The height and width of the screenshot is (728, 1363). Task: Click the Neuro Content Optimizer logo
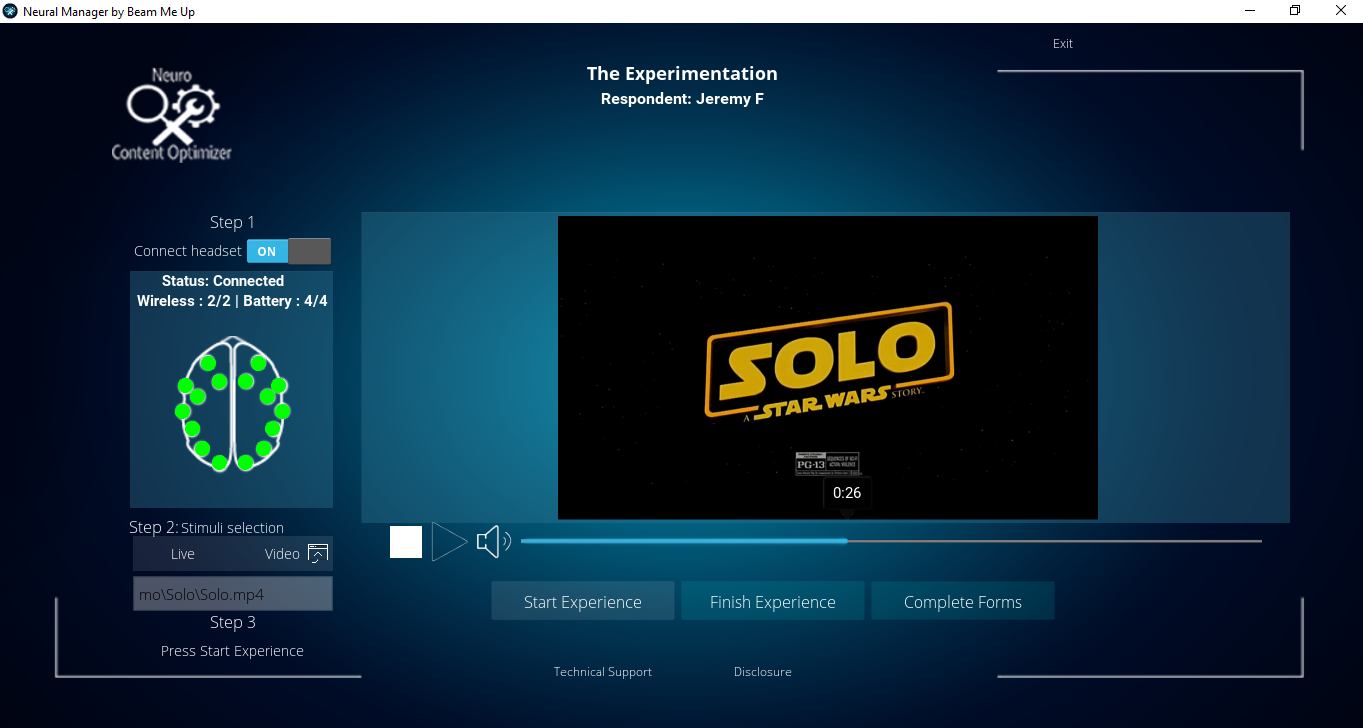[x=172, y=115]
